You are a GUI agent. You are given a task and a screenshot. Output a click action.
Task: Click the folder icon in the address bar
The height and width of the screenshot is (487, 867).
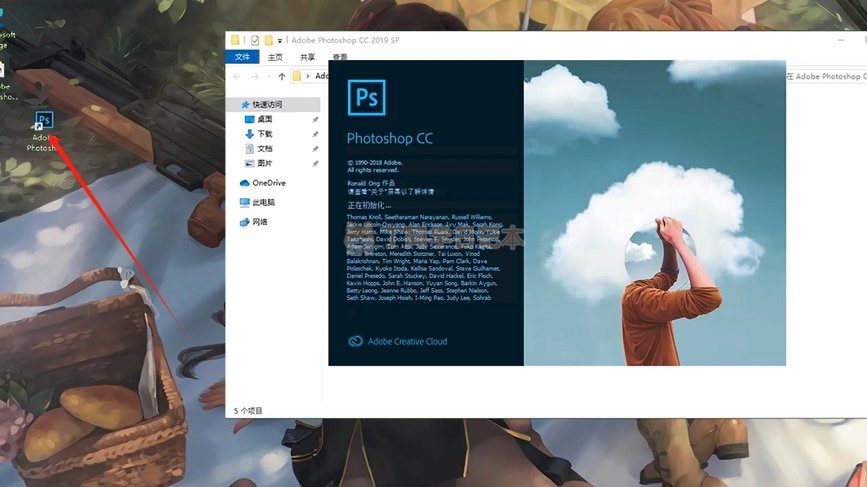click(x=297, y=76)
